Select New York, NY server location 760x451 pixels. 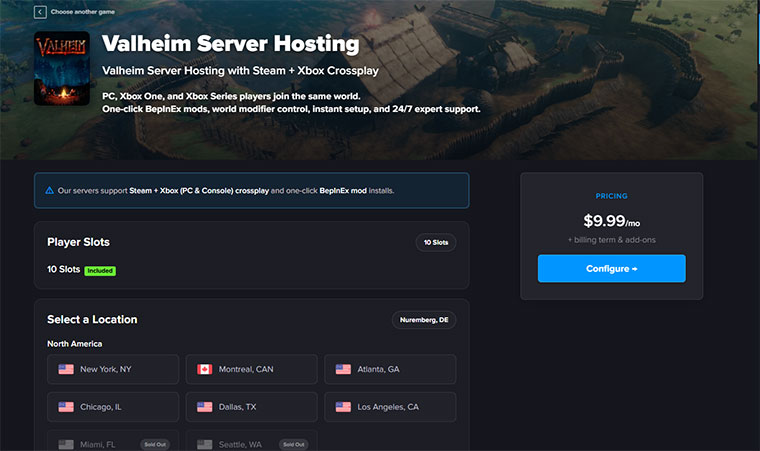point(113,370)
